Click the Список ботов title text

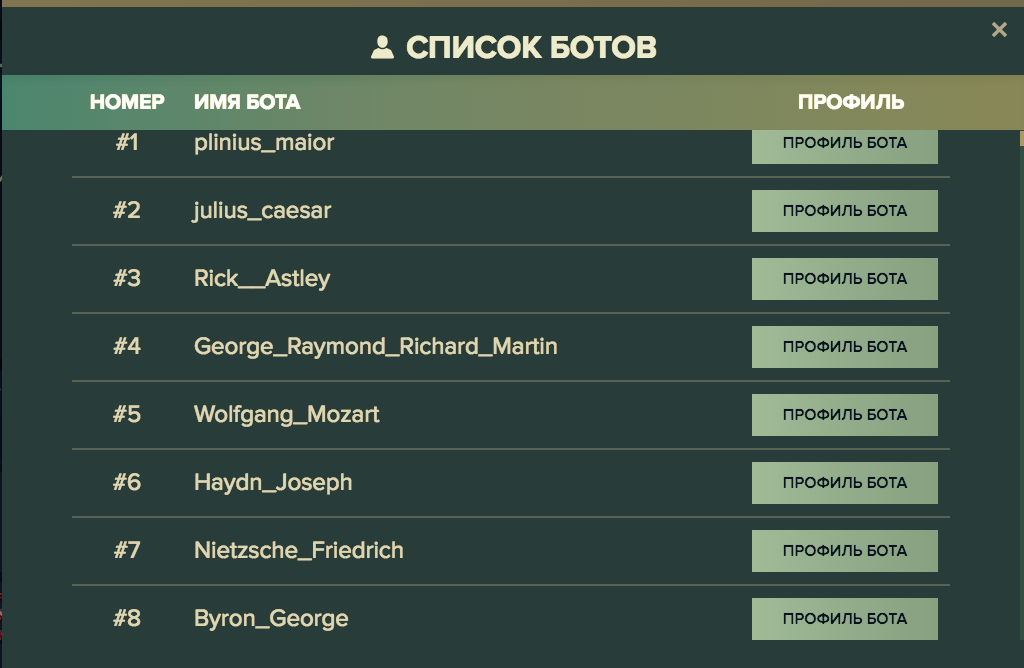coord(531,48)
